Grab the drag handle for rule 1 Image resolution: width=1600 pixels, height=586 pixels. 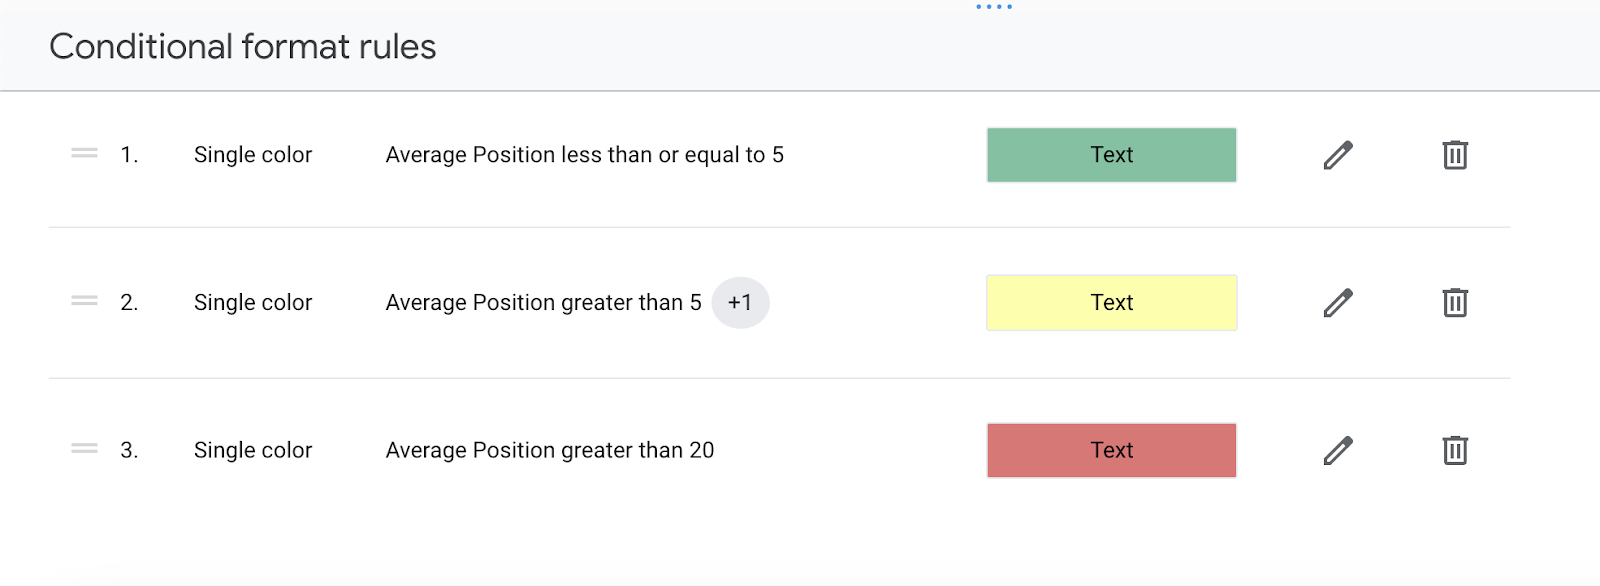coord(84,154)
